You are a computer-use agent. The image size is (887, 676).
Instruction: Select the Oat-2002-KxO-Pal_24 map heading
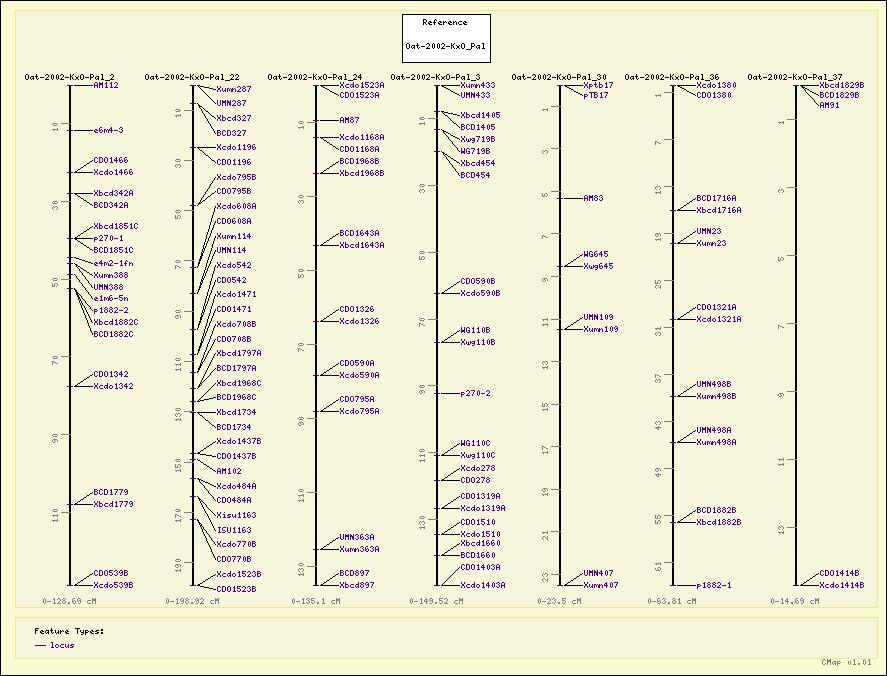point(315,77)
